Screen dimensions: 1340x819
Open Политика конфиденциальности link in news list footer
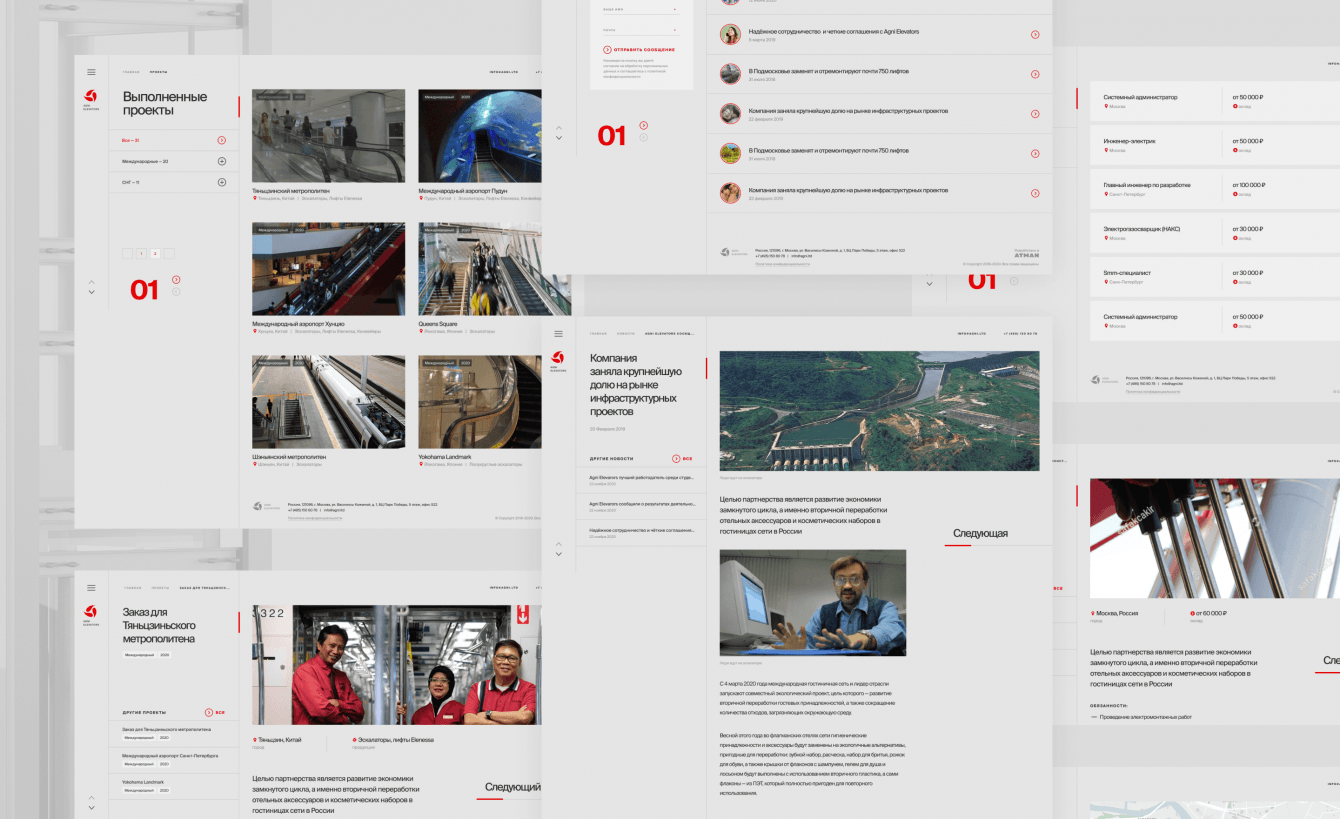[x=782, y=264]
